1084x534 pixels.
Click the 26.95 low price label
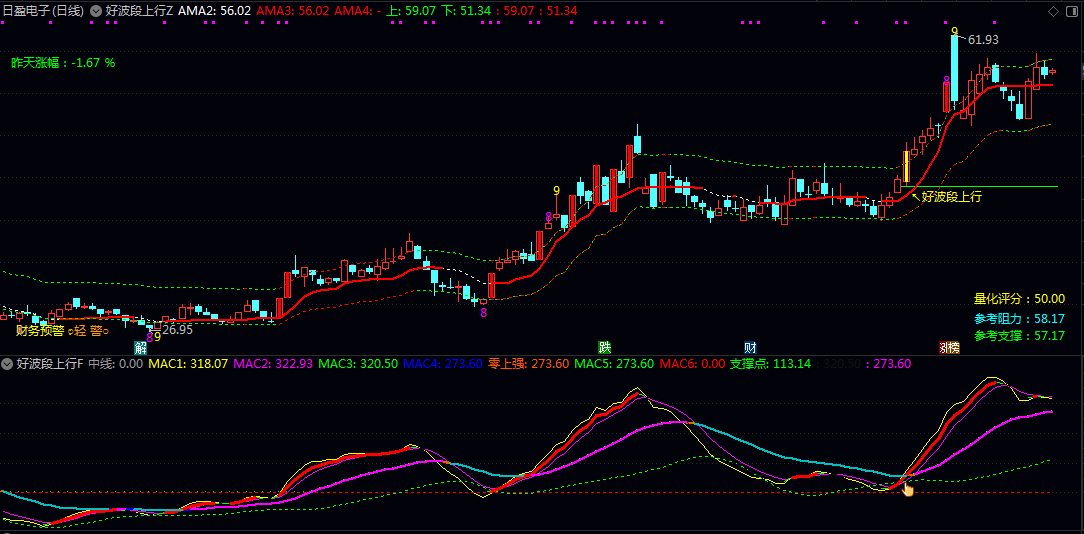[x=177, y=329]
